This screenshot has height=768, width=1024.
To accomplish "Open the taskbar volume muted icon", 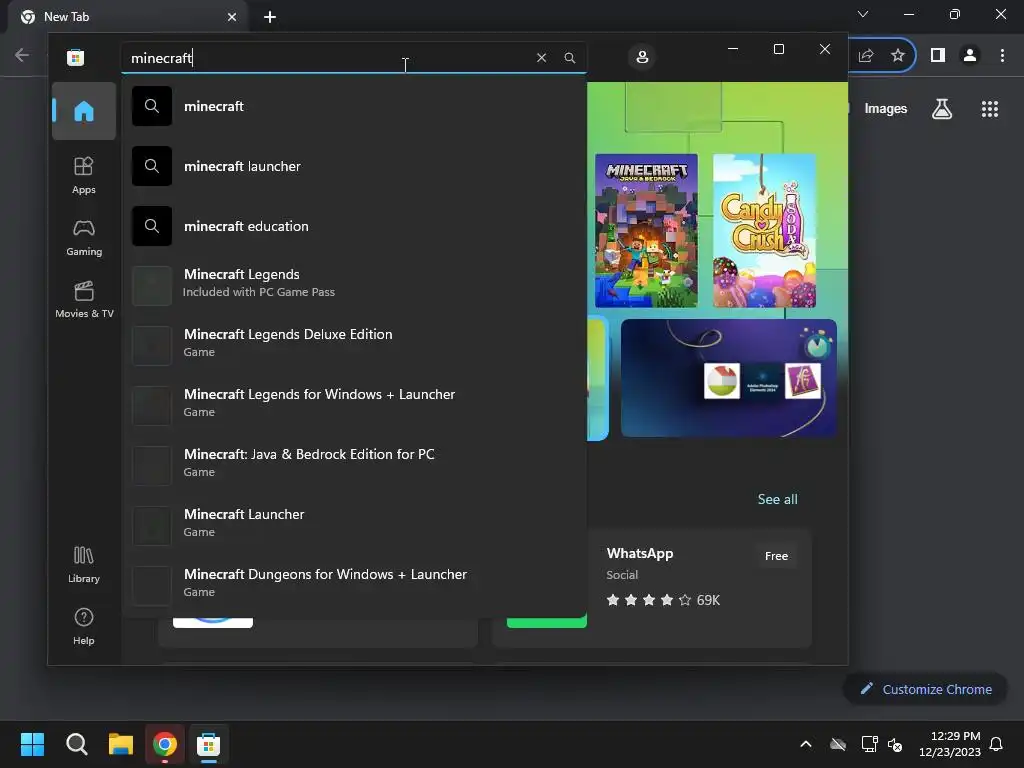I will (895, 744).
